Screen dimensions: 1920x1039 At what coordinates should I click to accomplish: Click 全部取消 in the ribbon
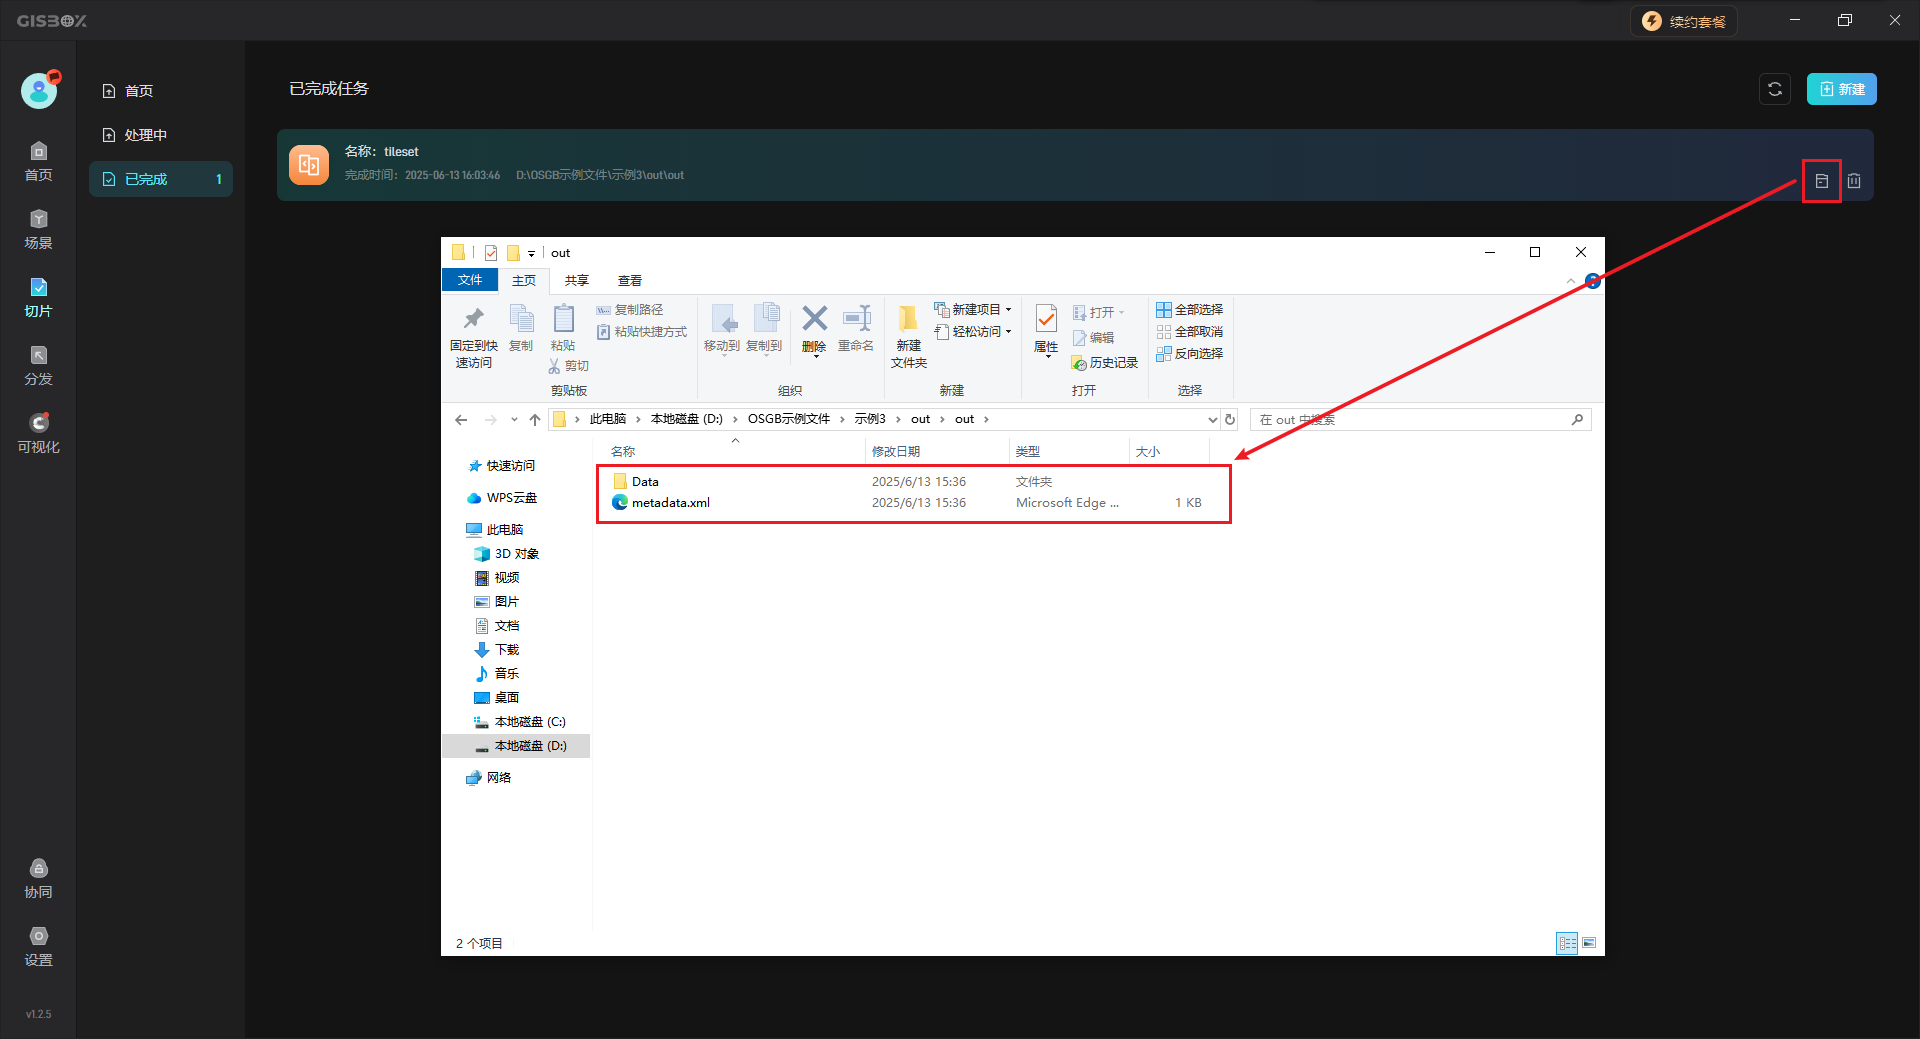[1190, 332]
